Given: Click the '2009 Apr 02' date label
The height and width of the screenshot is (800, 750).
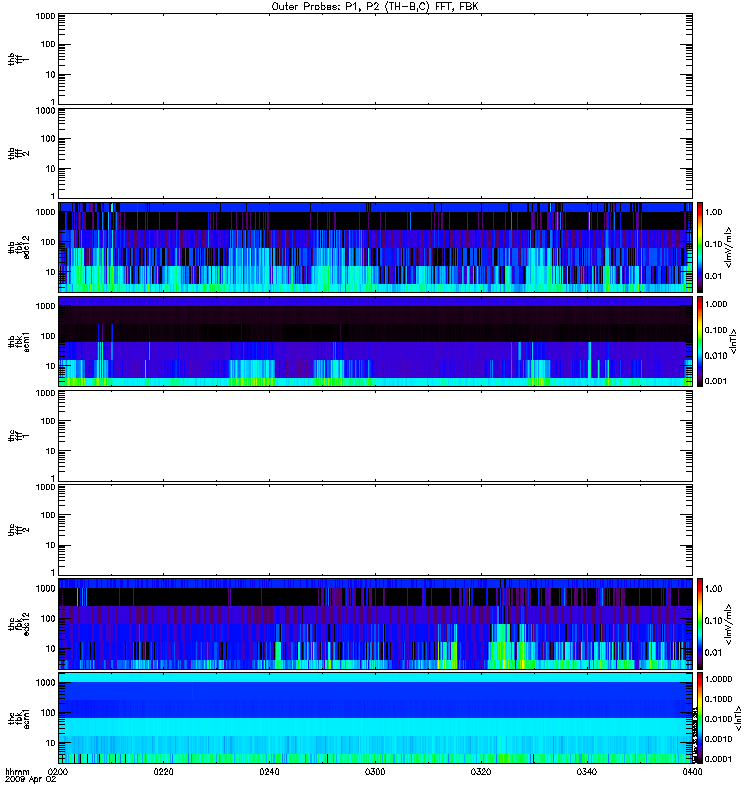Looking at the screenshot, I should 31,779.
